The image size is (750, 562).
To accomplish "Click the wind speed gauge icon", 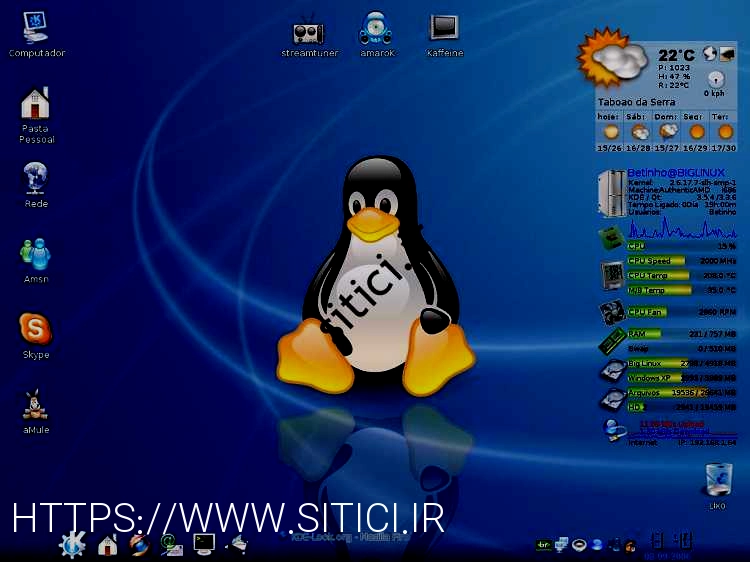I will [x=715, y=79].
